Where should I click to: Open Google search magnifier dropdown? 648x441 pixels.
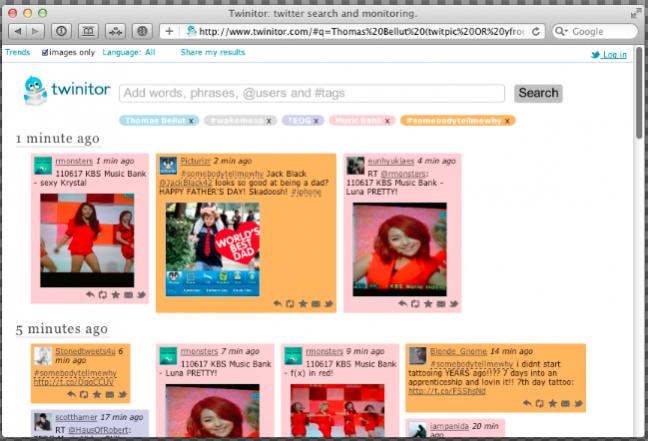560,31
